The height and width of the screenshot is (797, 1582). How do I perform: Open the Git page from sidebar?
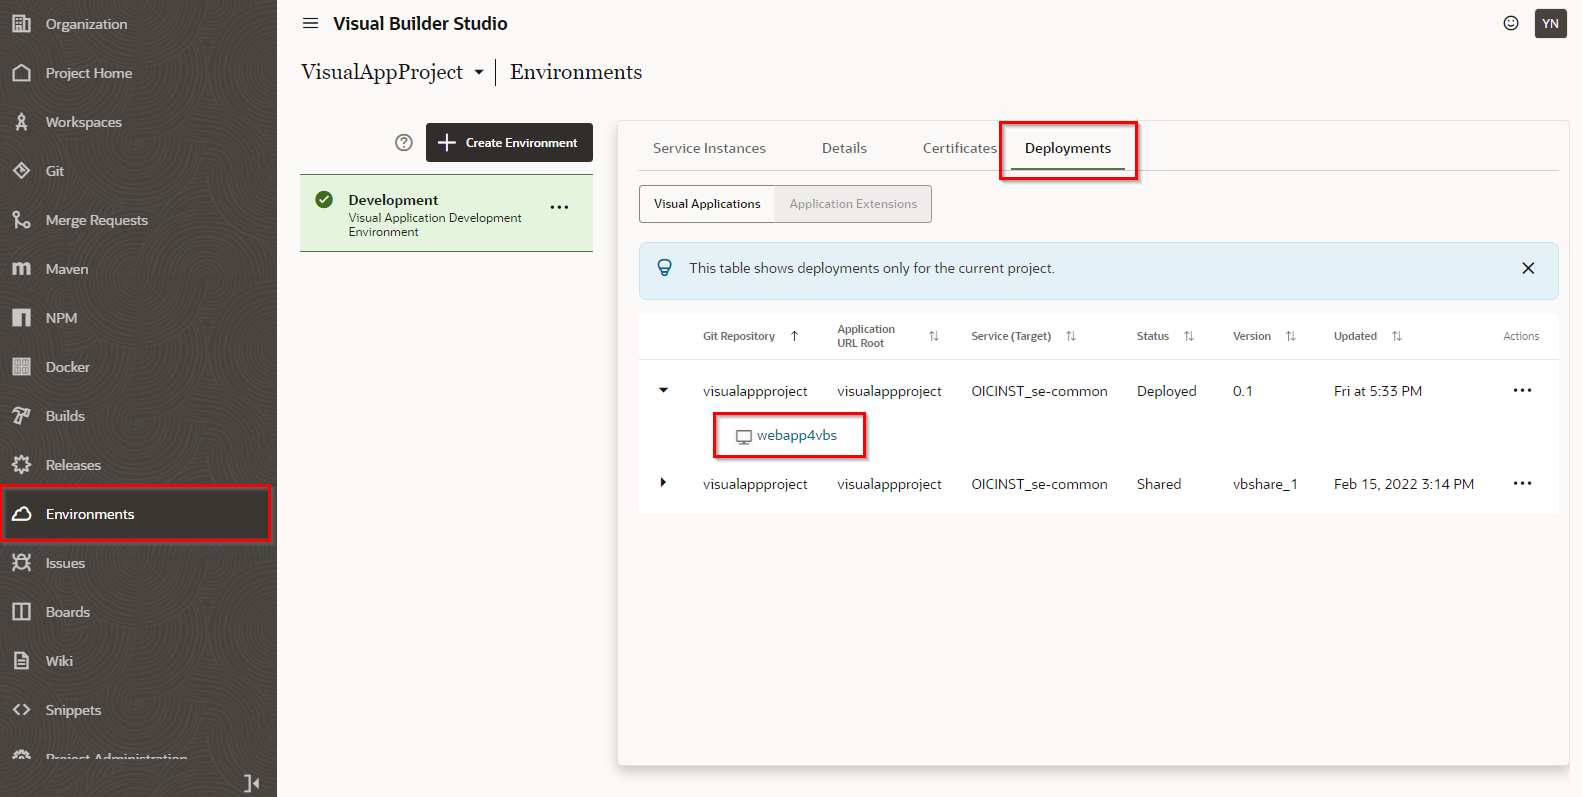coord(54,171)
